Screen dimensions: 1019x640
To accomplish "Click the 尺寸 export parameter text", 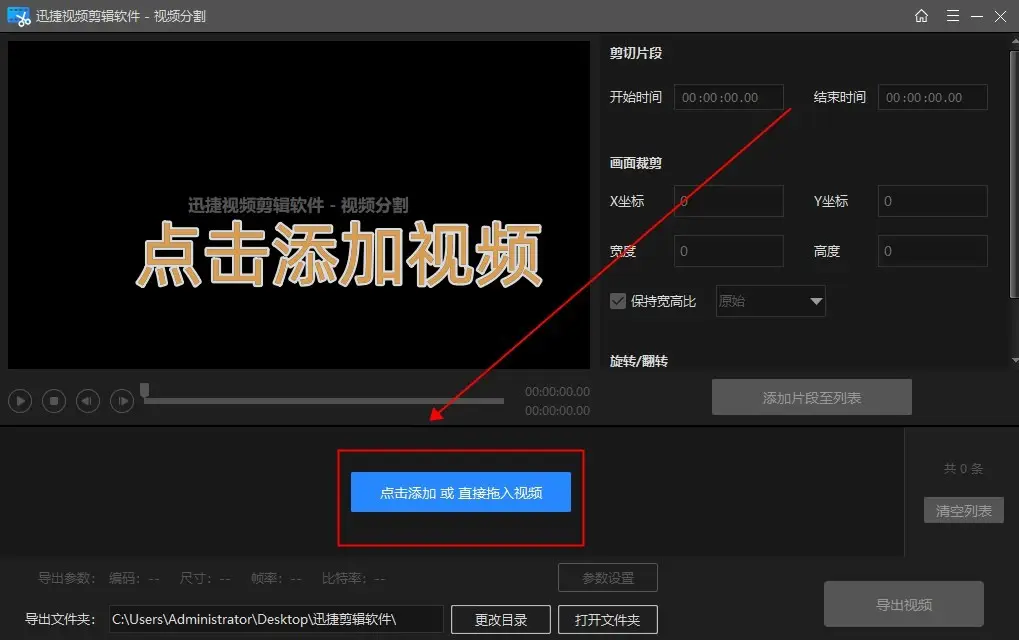I will (205, 578).
